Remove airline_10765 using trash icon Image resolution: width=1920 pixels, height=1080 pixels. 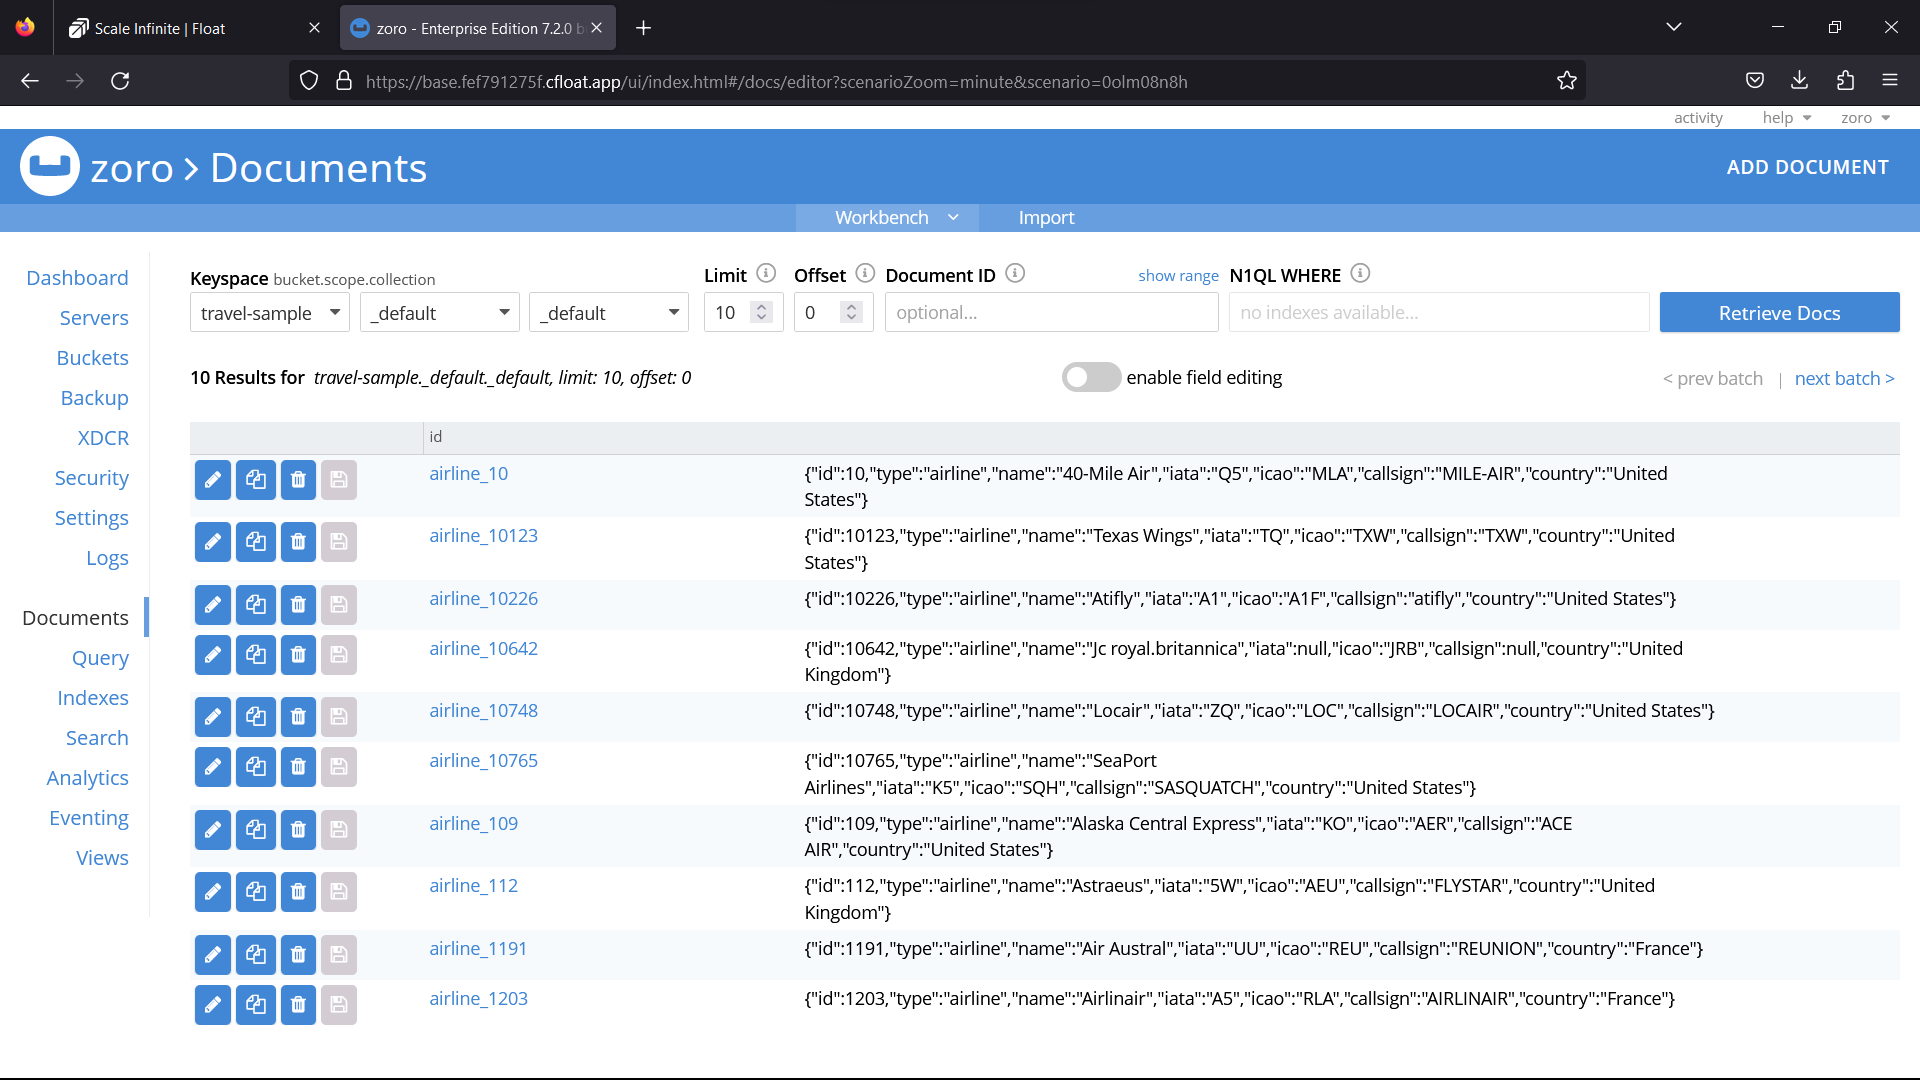tap(298, 767)
